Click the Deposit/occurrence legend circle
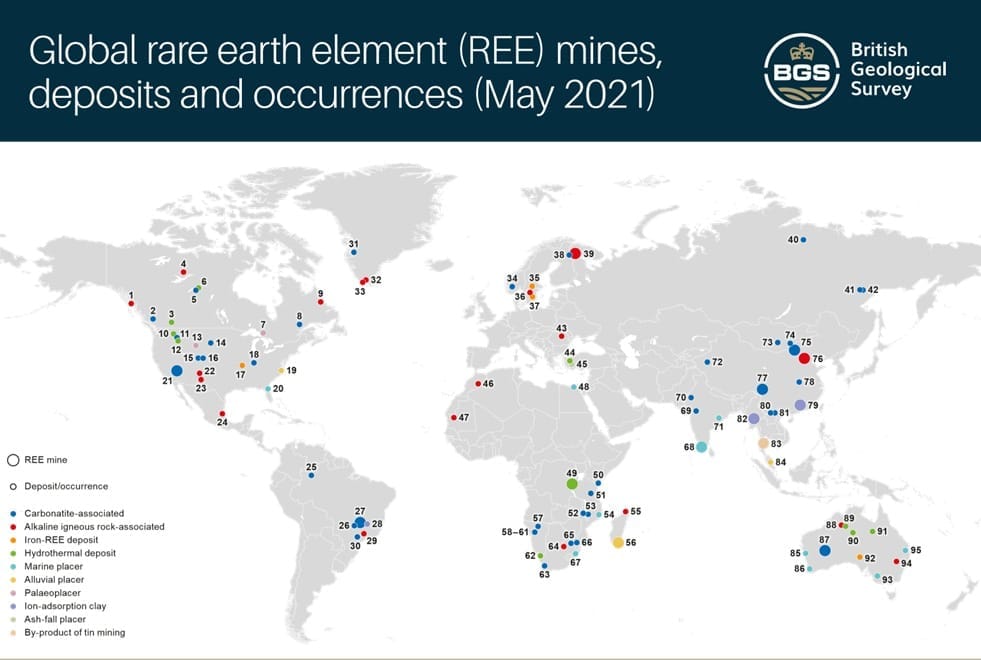The image size is (981, 660). 13,487
